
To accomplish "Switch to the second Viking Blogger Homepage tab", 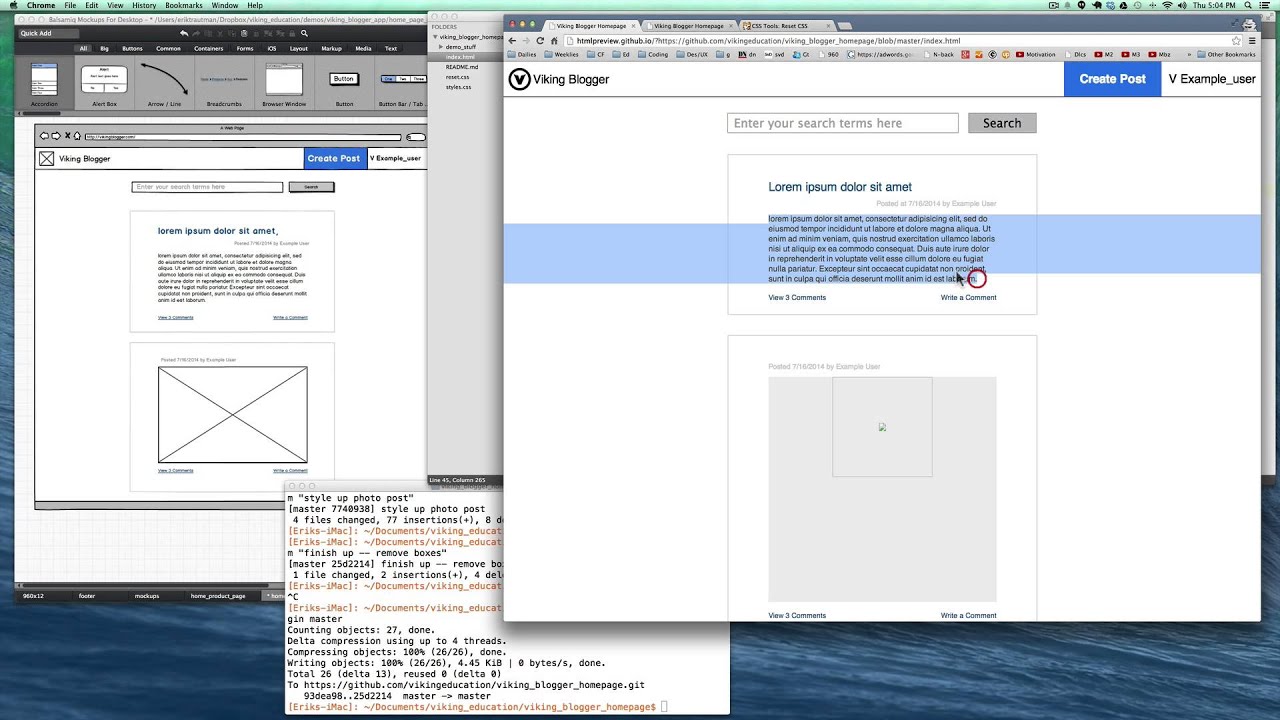I will coord(688,25).
